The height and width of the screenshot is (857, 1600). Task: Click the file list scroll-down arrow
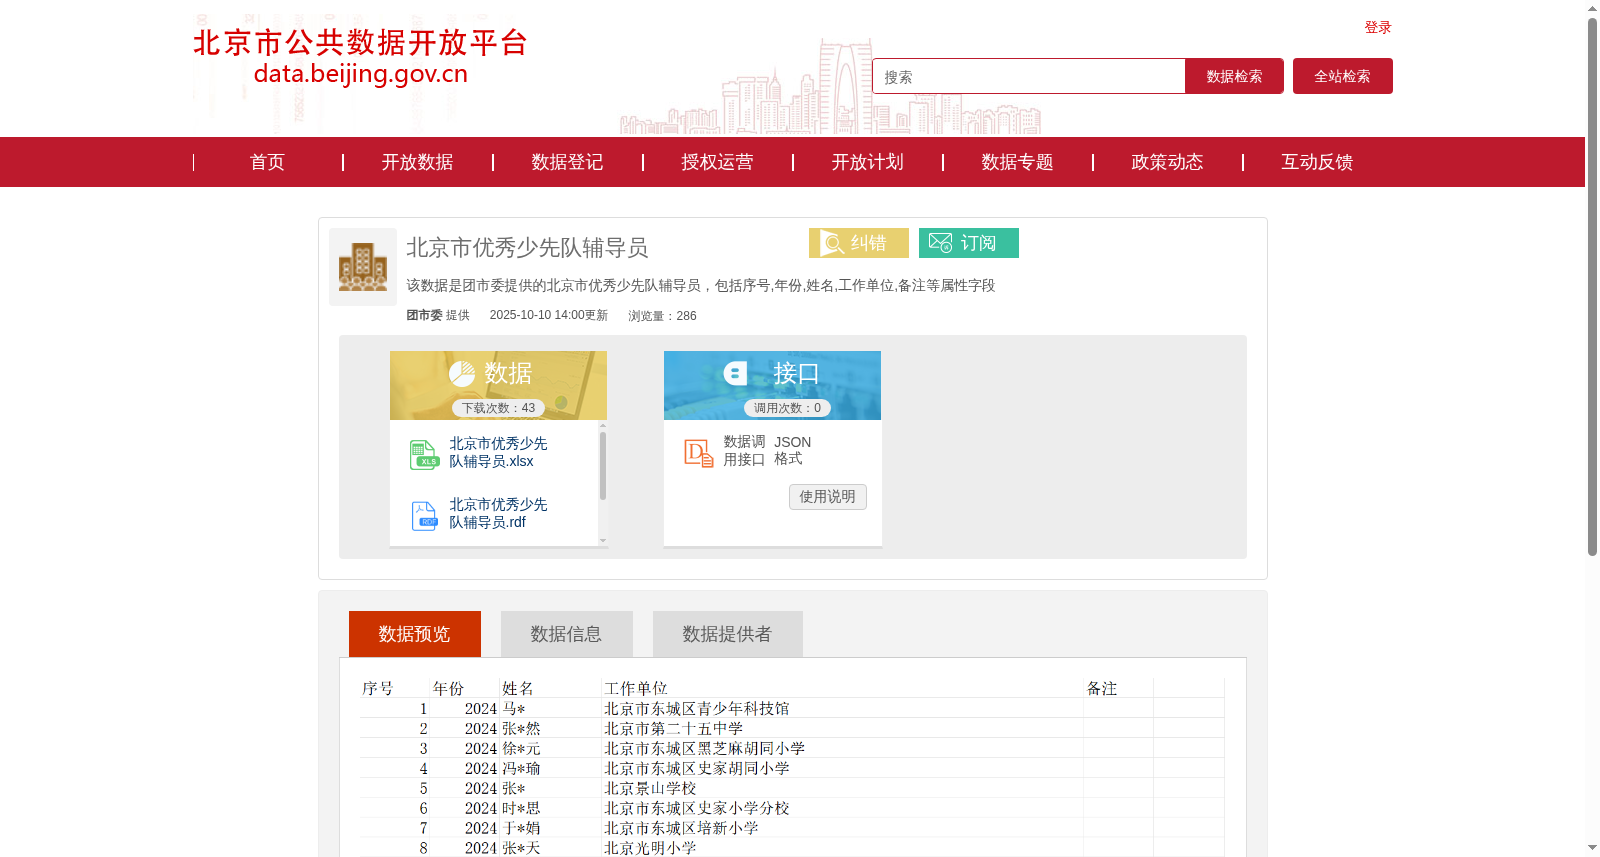603,541
